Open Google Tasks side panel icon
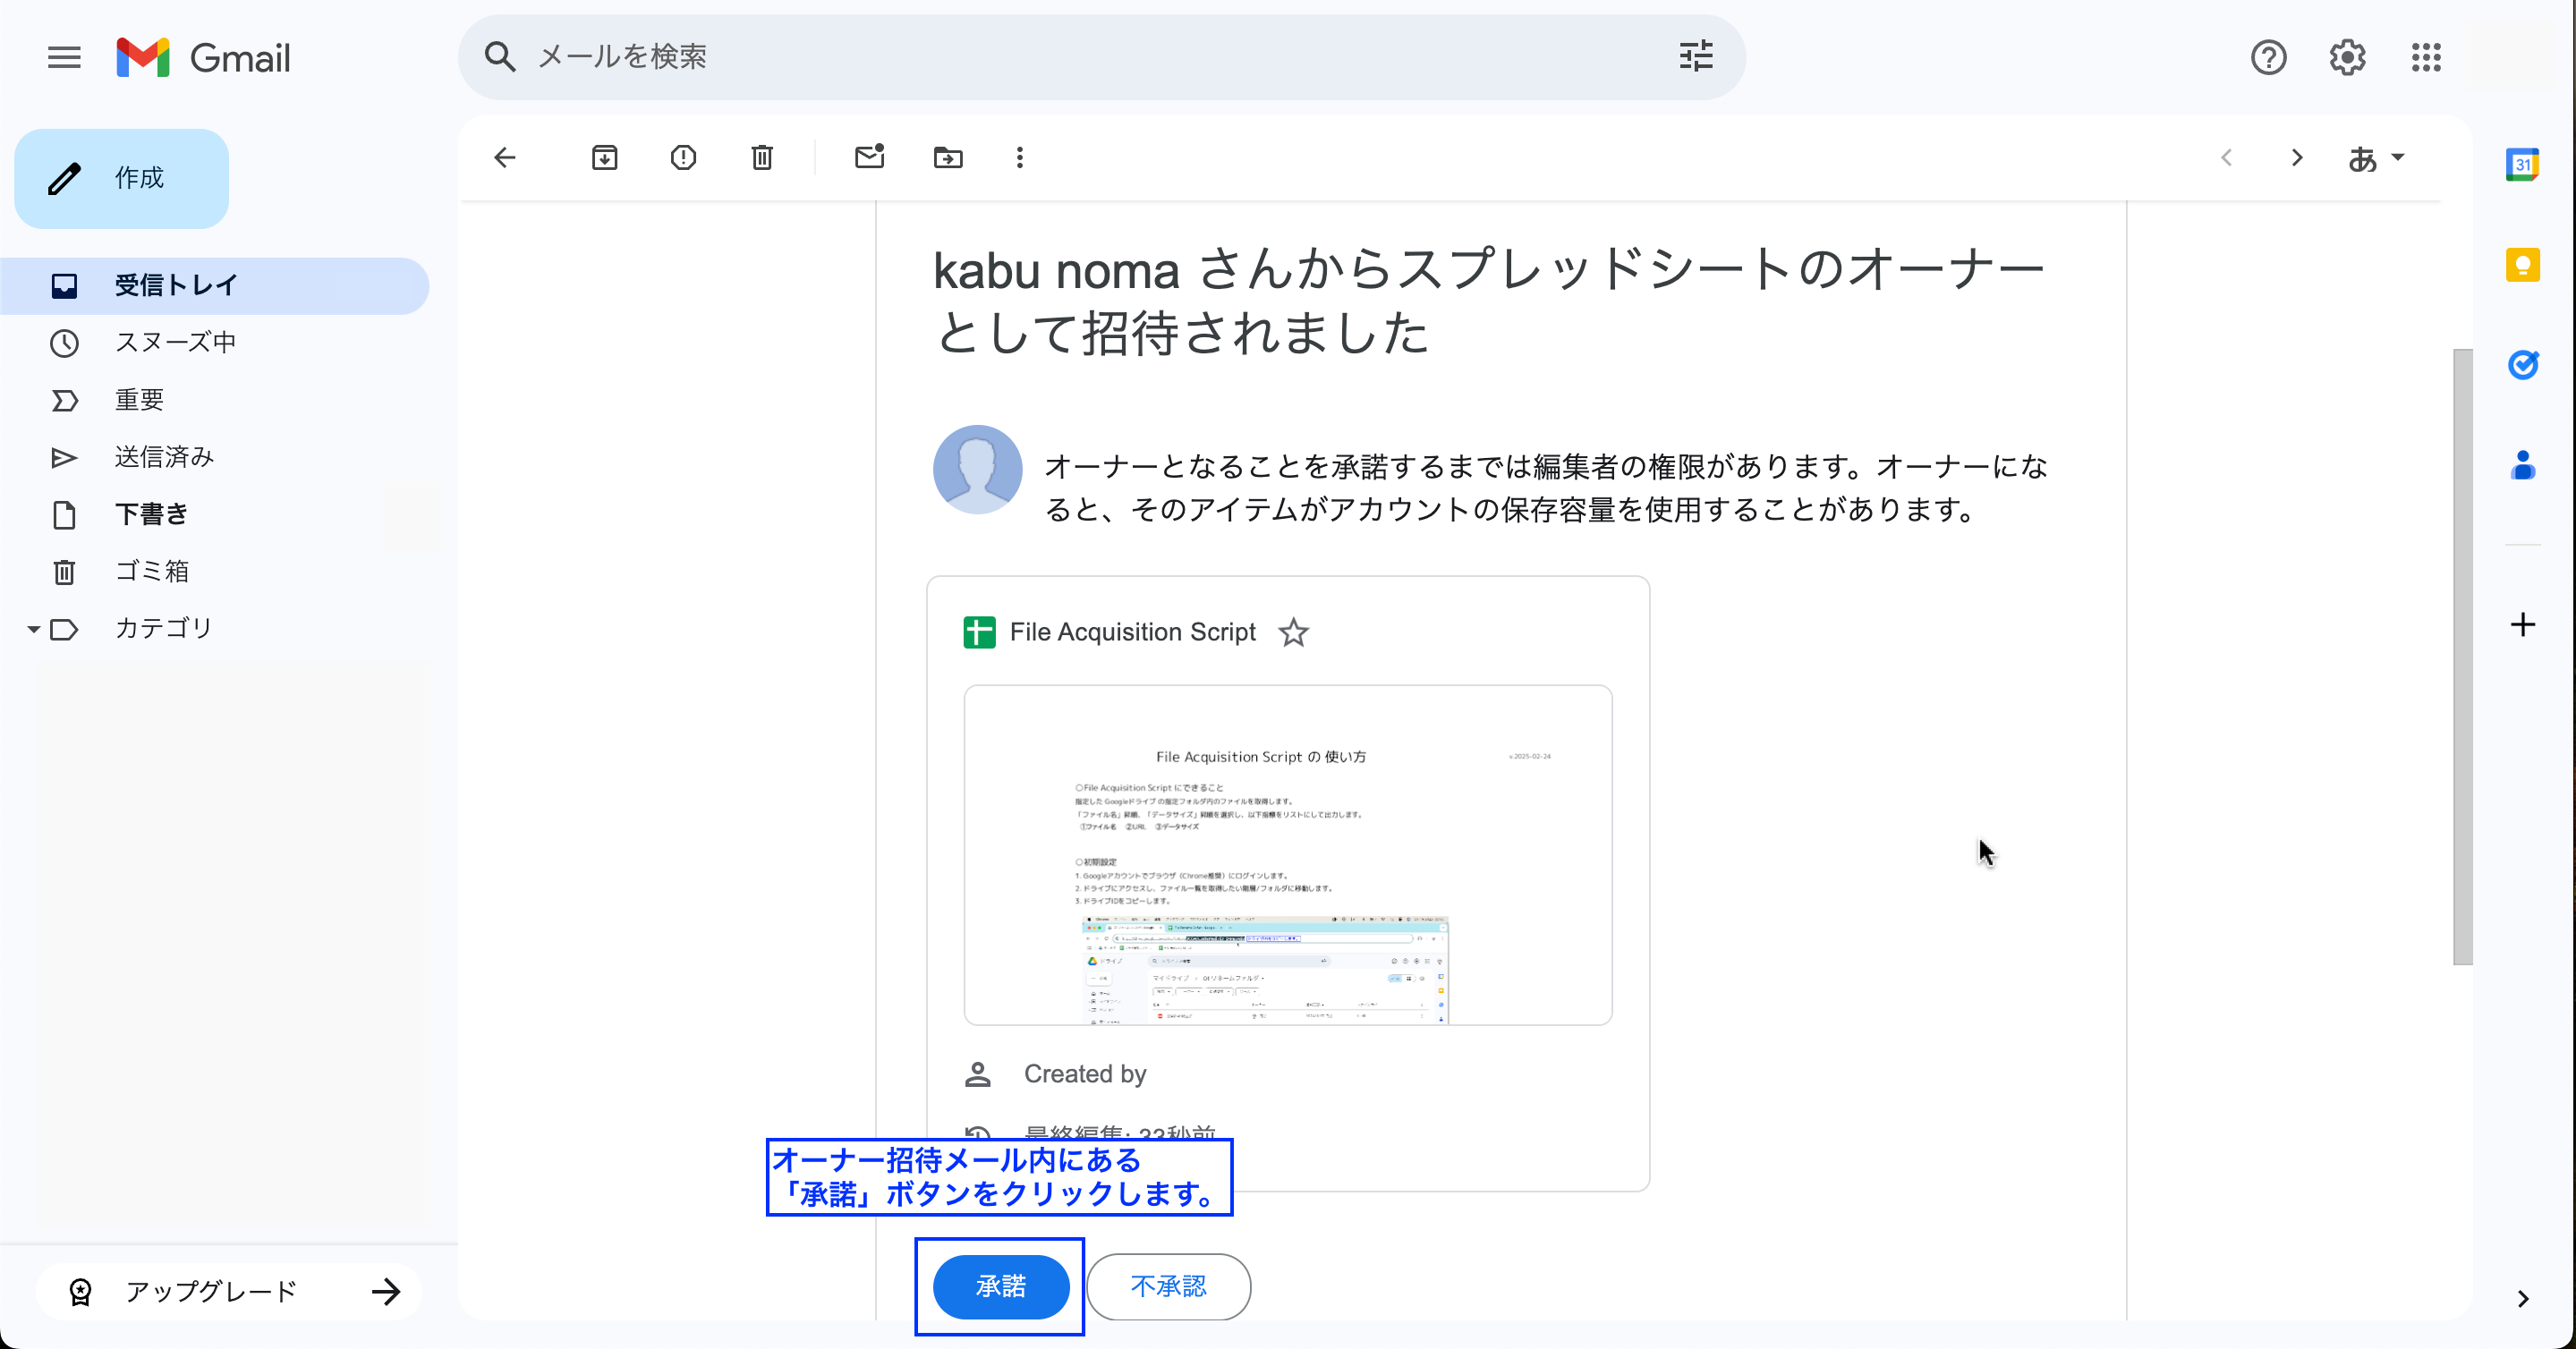Viewport: 2576px width, 1349px height. pos(2522,365)
